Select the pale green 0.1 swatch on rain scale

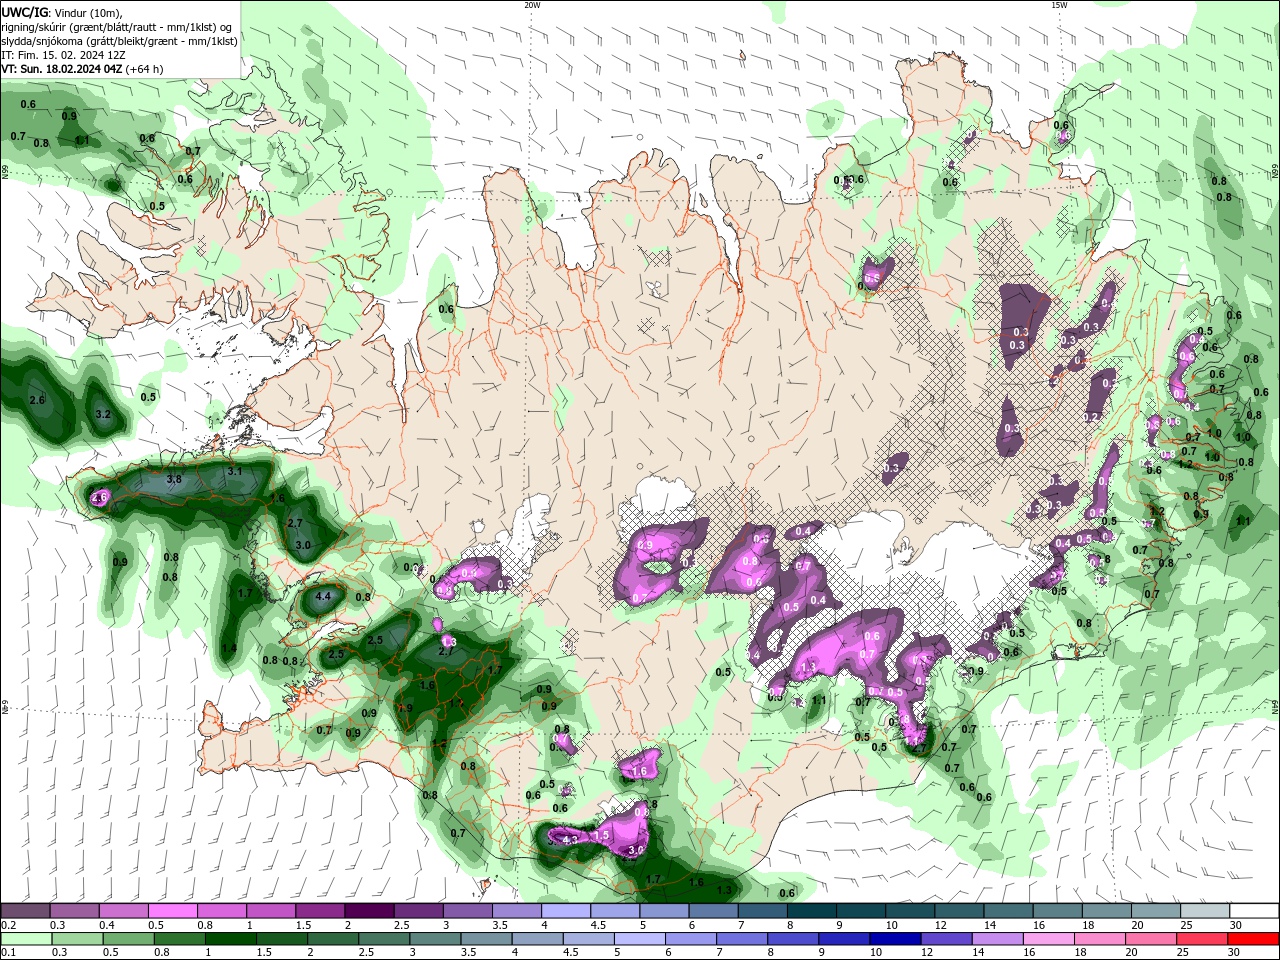point(25,939)
